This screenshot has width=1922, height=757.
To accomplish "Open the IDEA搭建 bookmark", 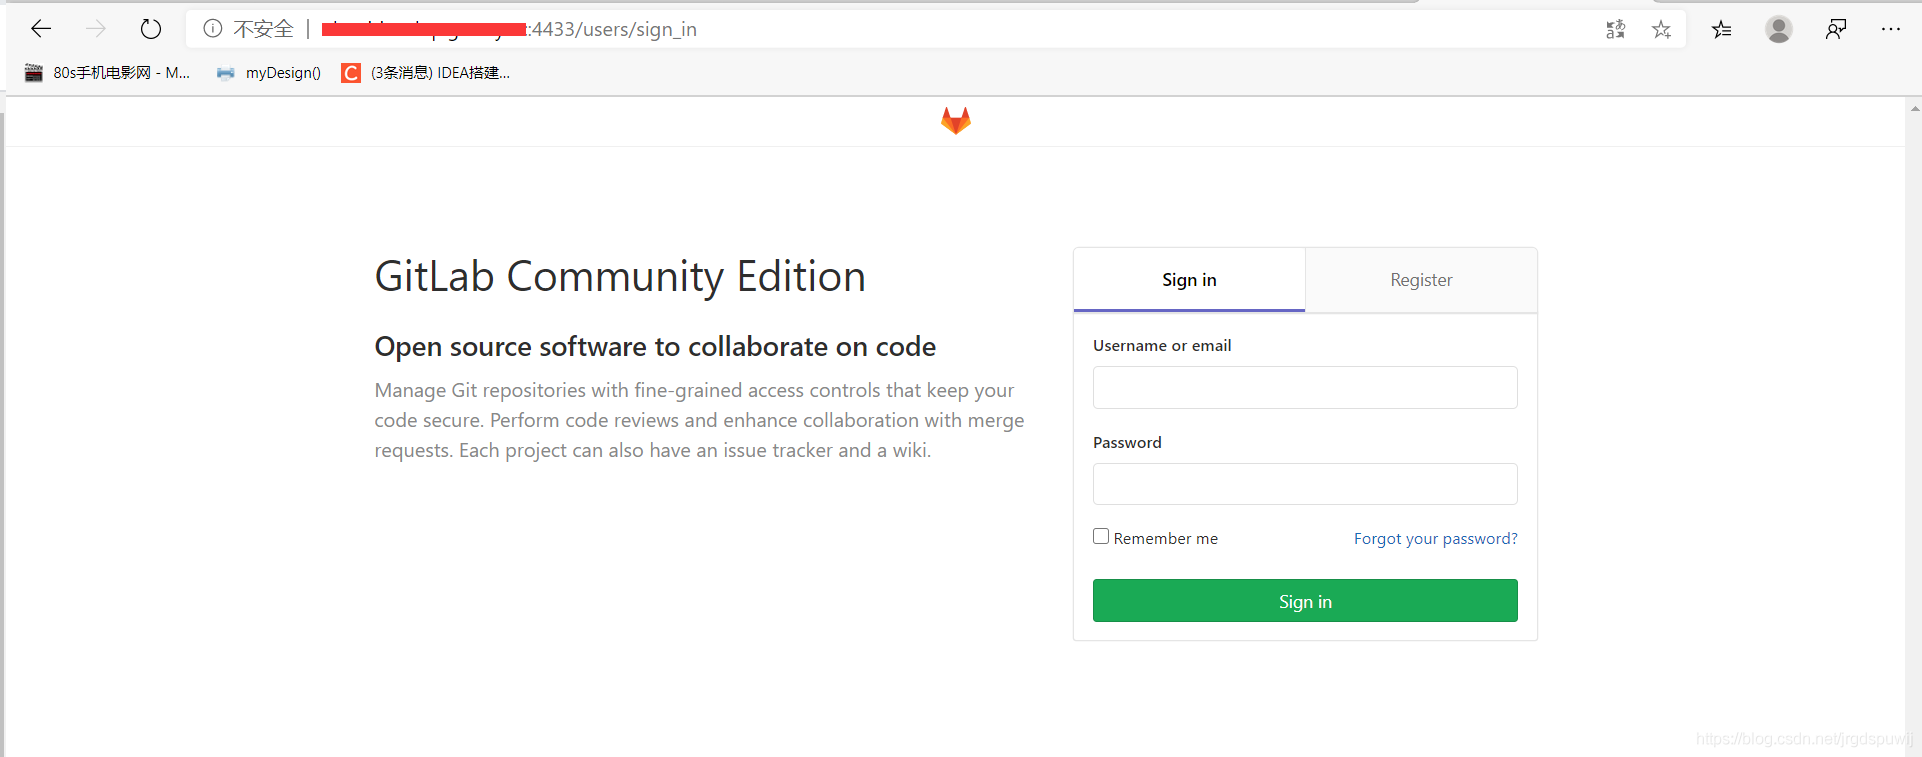I will coord(426,72).
